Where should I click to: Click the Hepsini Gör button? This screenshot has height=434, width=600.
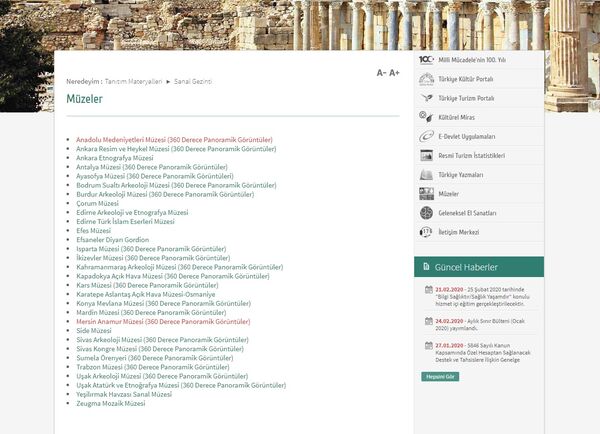click(x=440, y=376)
